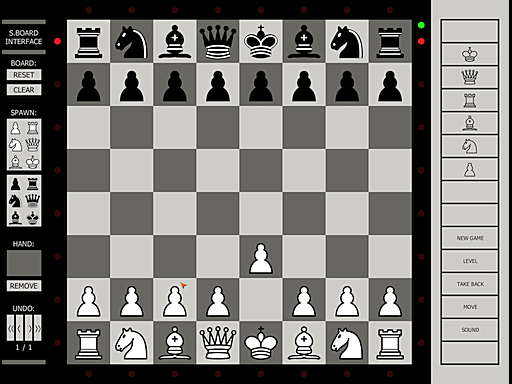Click the empty e2 square
Viewport: 512px width, 384px height.
[261, 300]
